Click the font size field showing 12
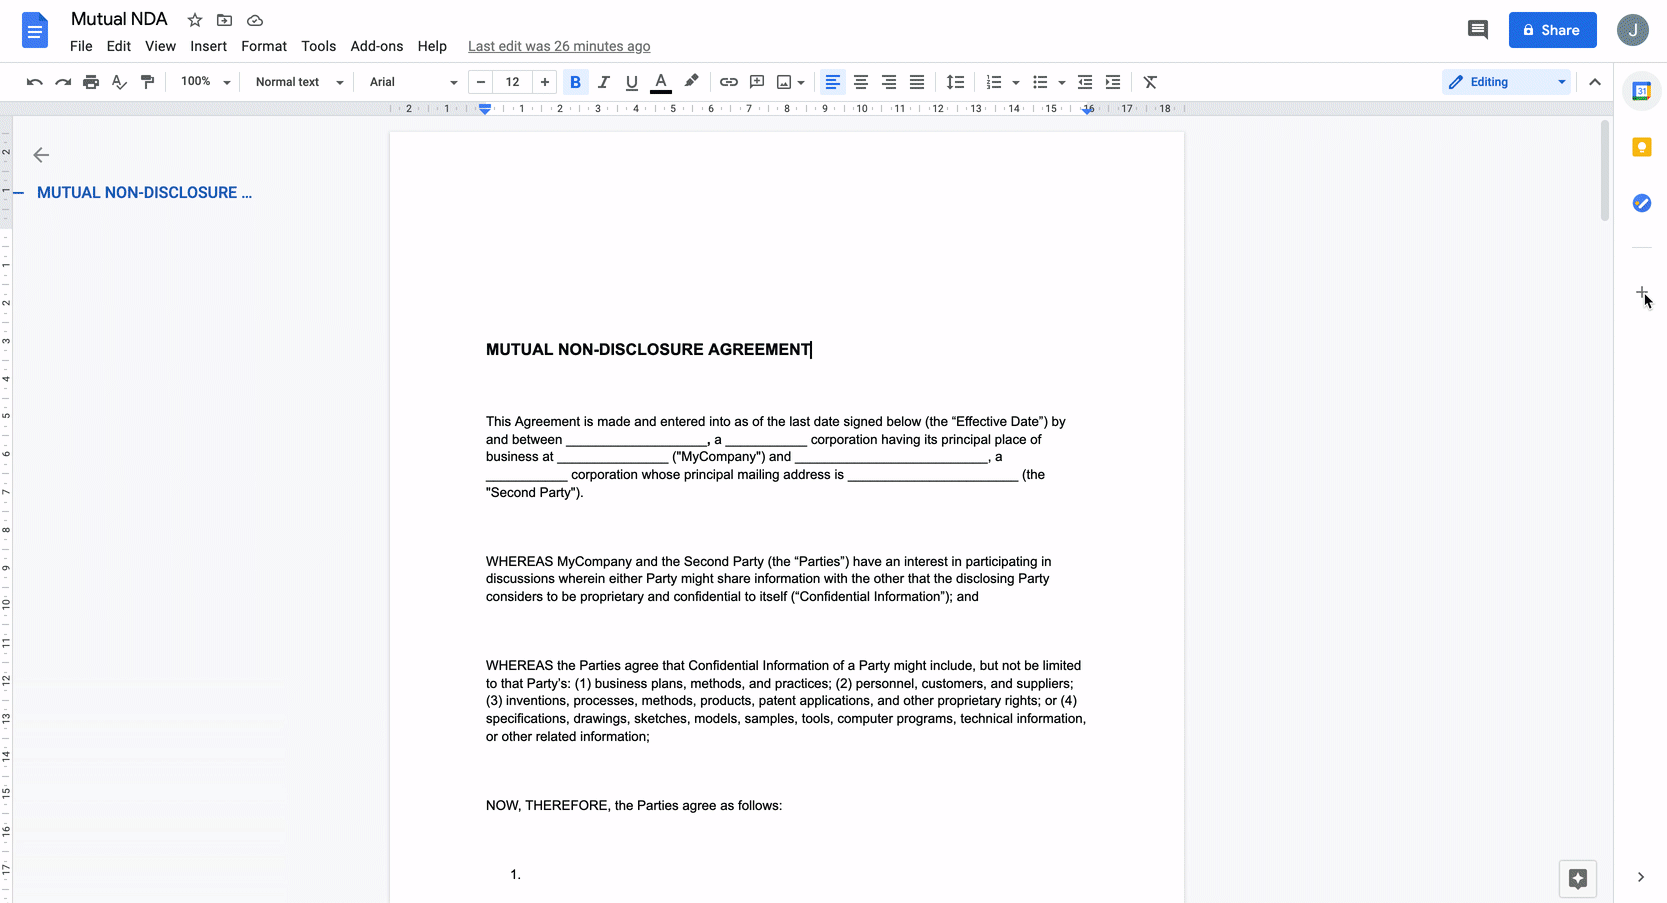The image size is (1667, 903). point(513,82)
